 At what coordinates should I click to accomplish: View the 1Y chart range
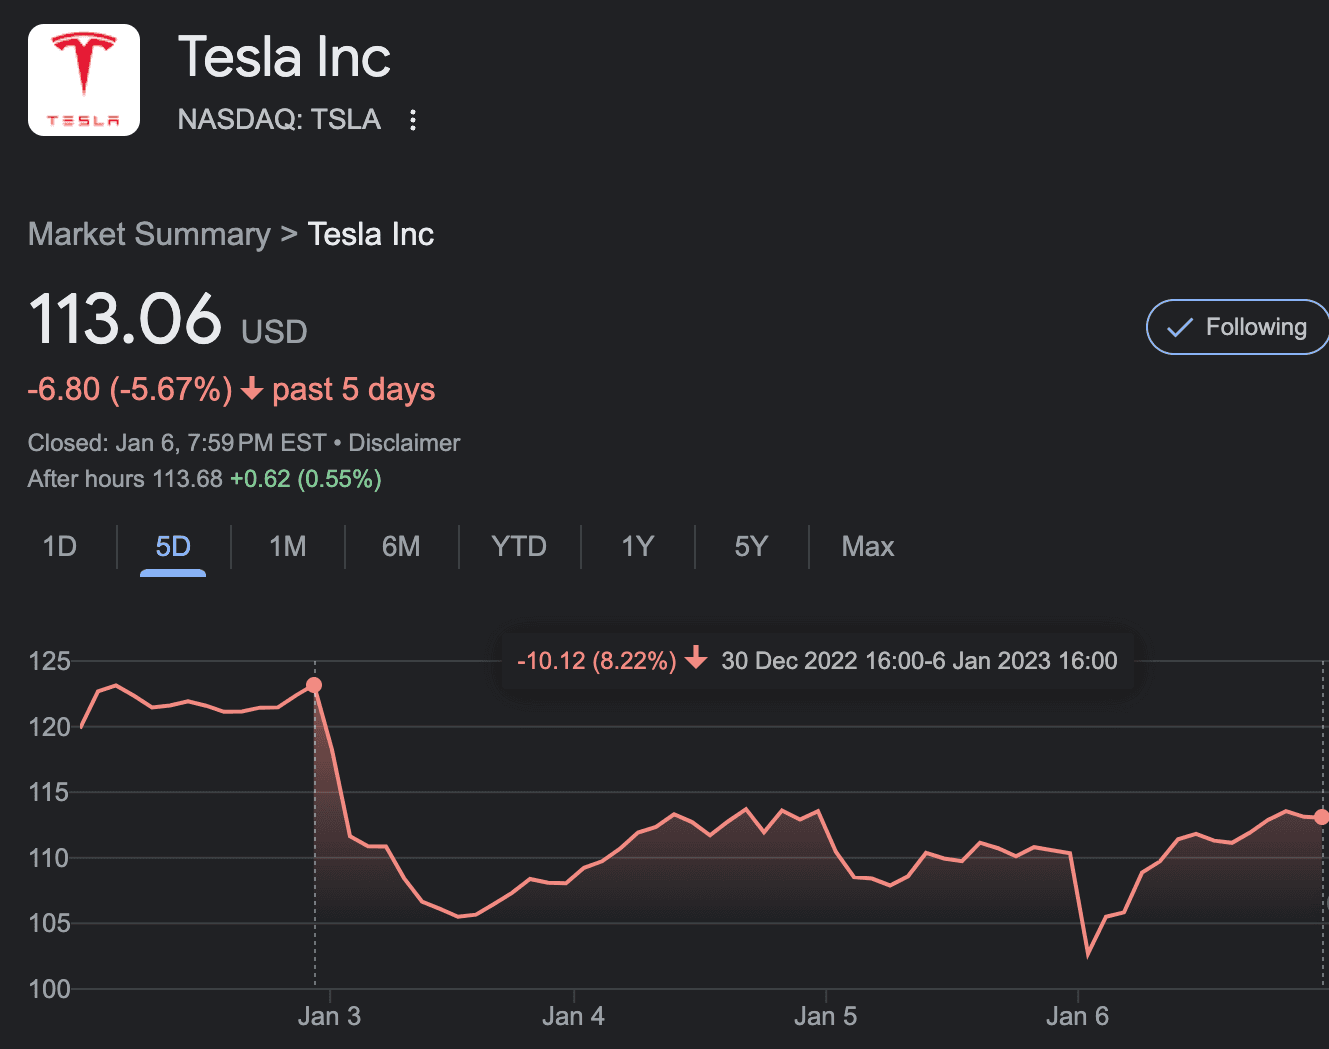[637, 546]
